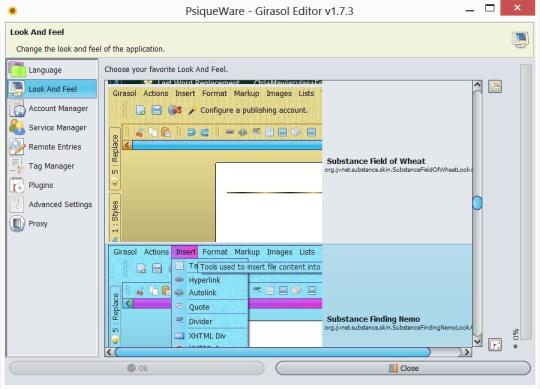Click the horizontal scrollbar's right arrow
The image size is (540, 389).
click(x=467, y=352)
